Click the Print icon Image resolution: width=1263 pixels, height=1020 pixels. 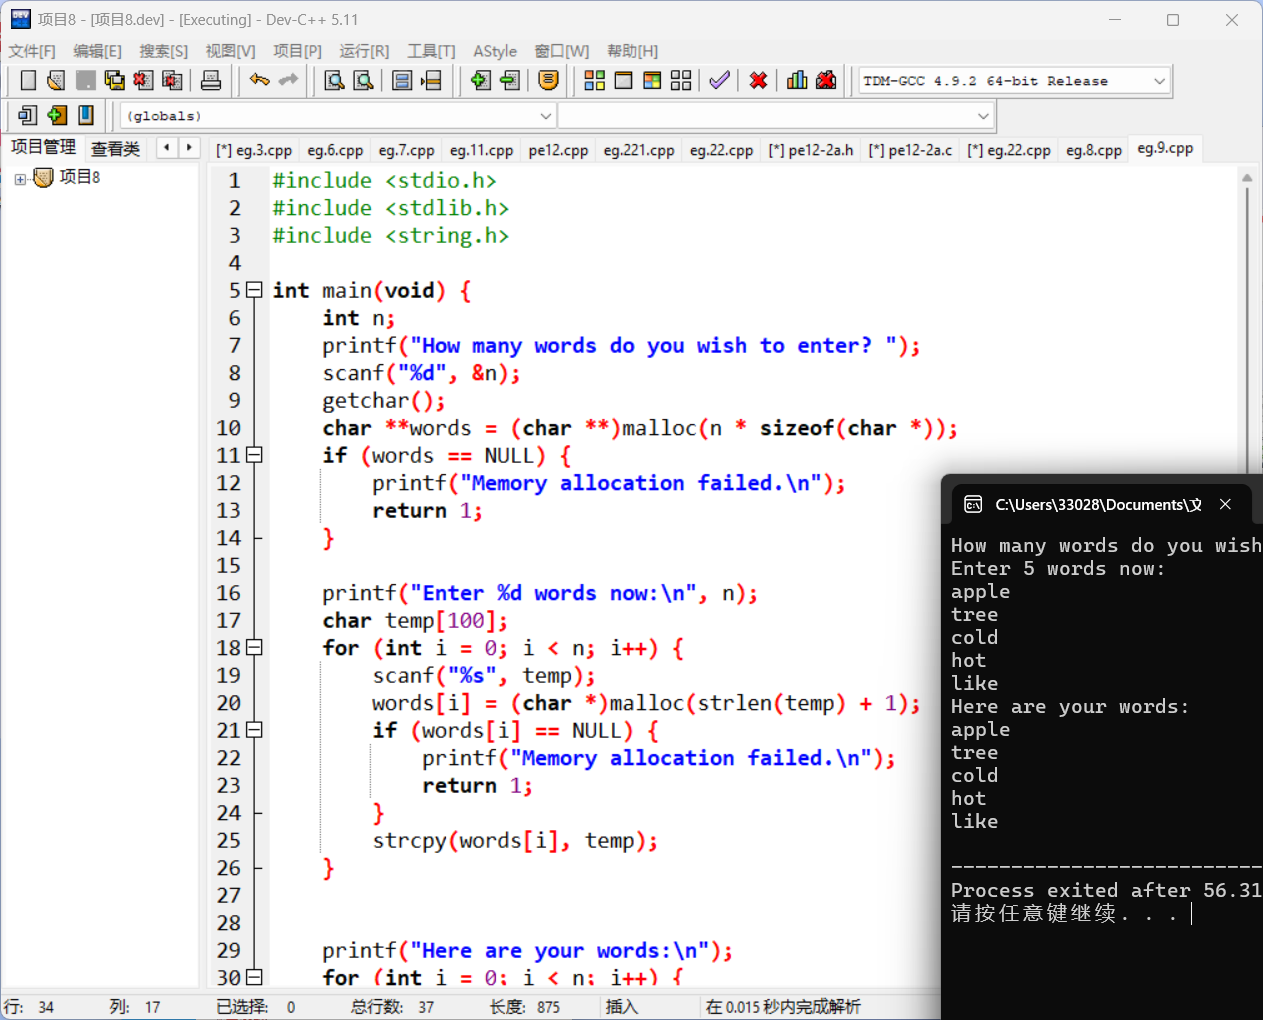(x=211, y=80)
